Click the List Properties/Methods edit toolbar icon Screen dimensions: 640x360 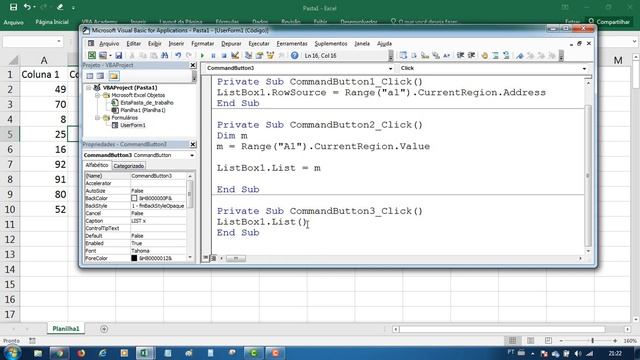pyautogui.click(x=403, y=56)
